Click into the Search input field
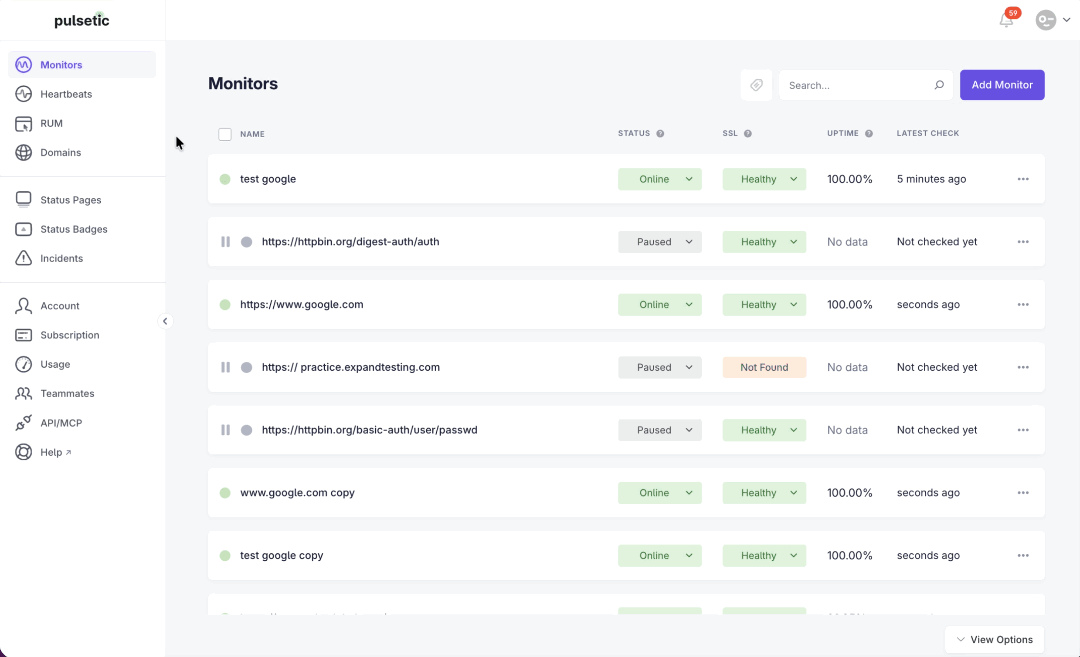 (857, 85)
